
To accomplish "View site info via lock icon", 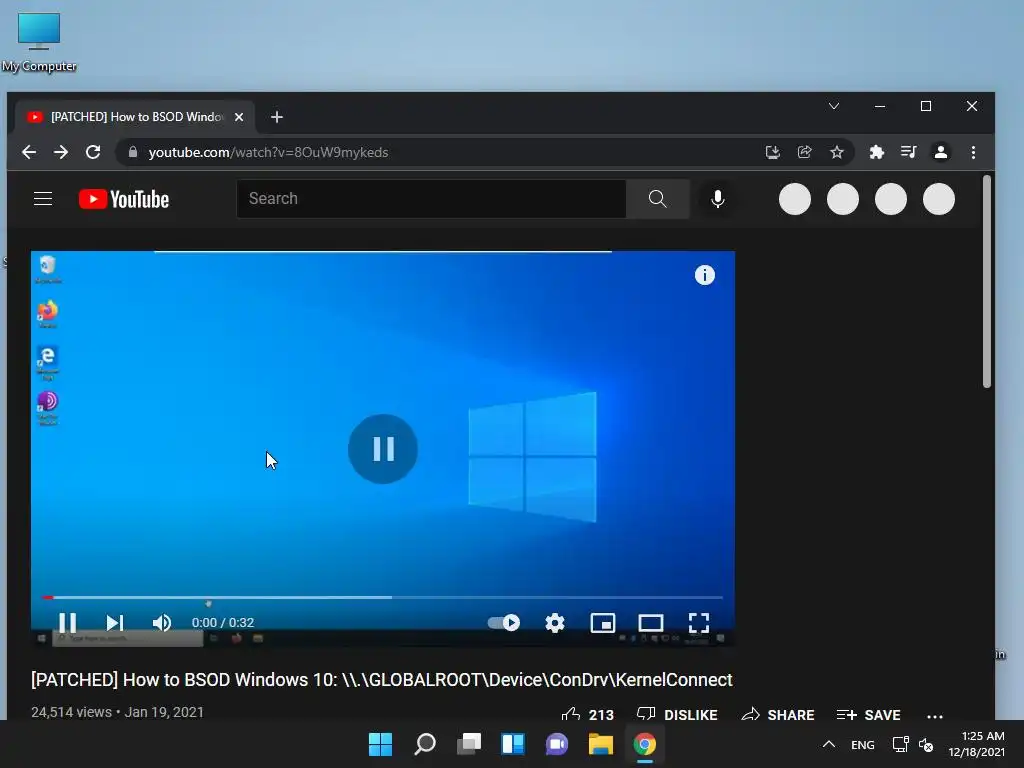I will 133,152.
